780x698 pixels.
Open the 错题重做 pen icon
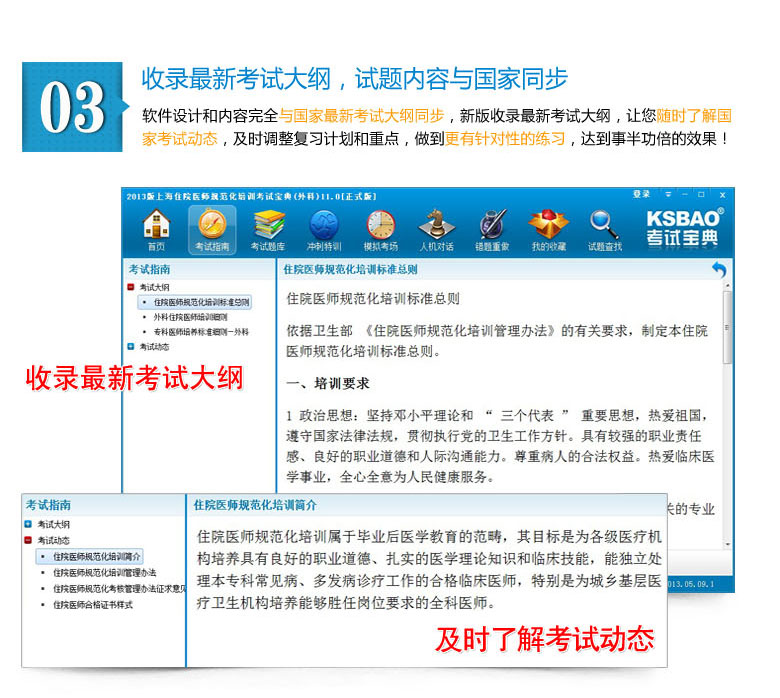[x=492, y=230]
